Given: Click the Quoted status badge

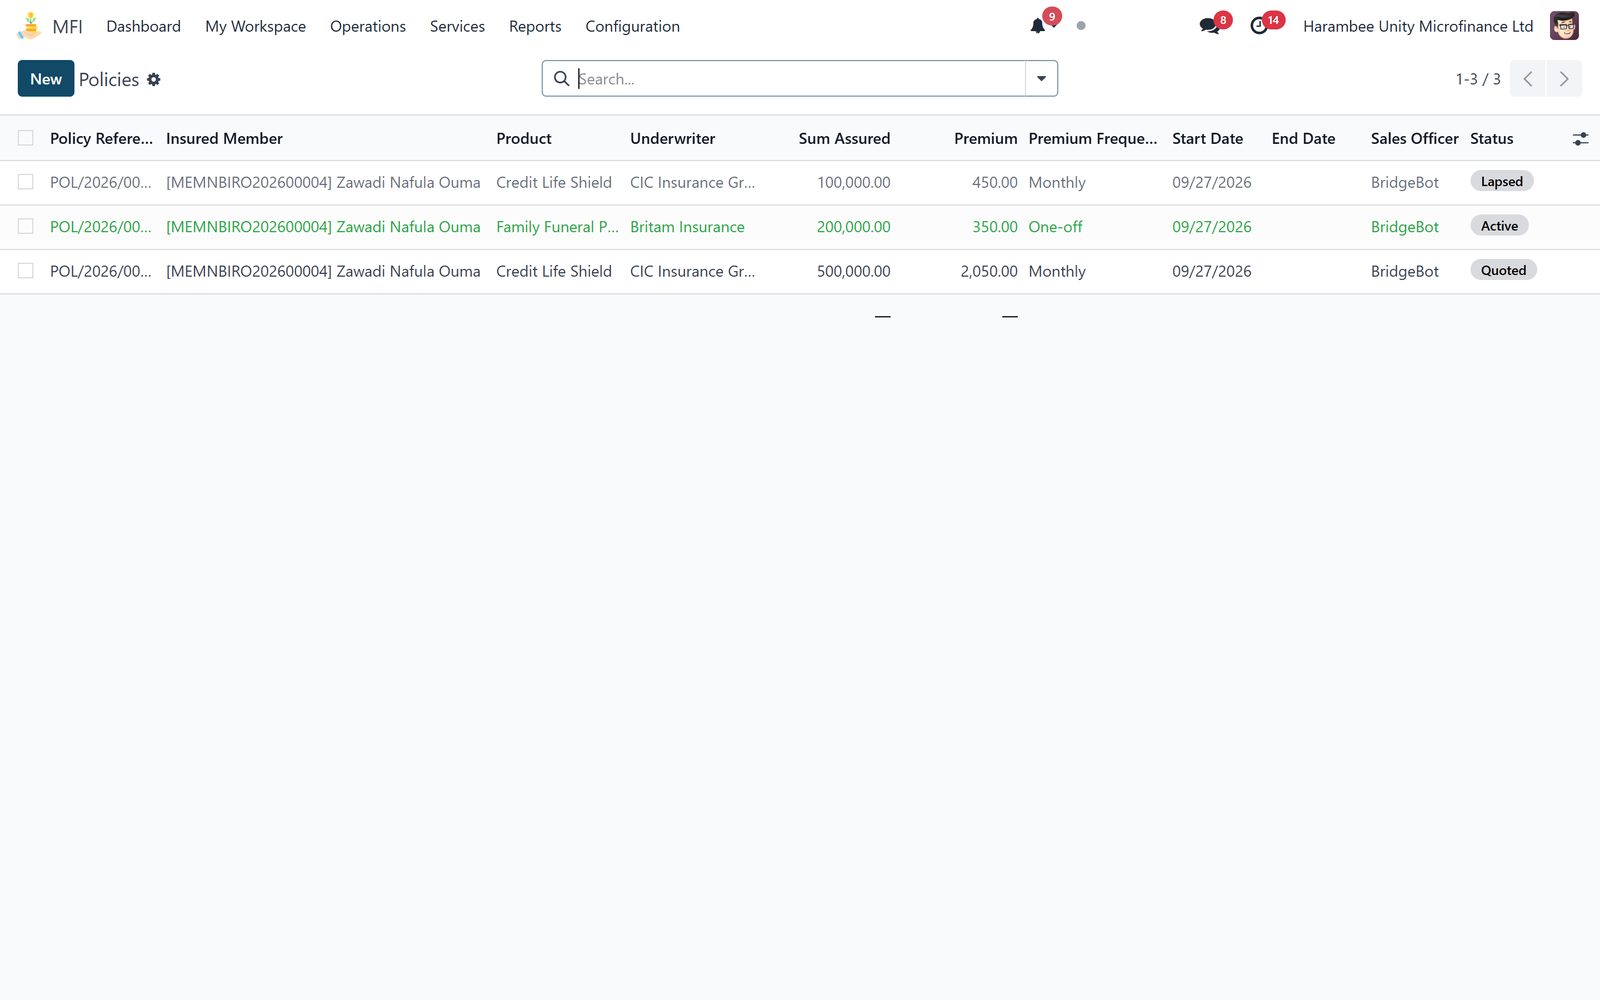Looking at the screenshot, I should point(1503,271).
